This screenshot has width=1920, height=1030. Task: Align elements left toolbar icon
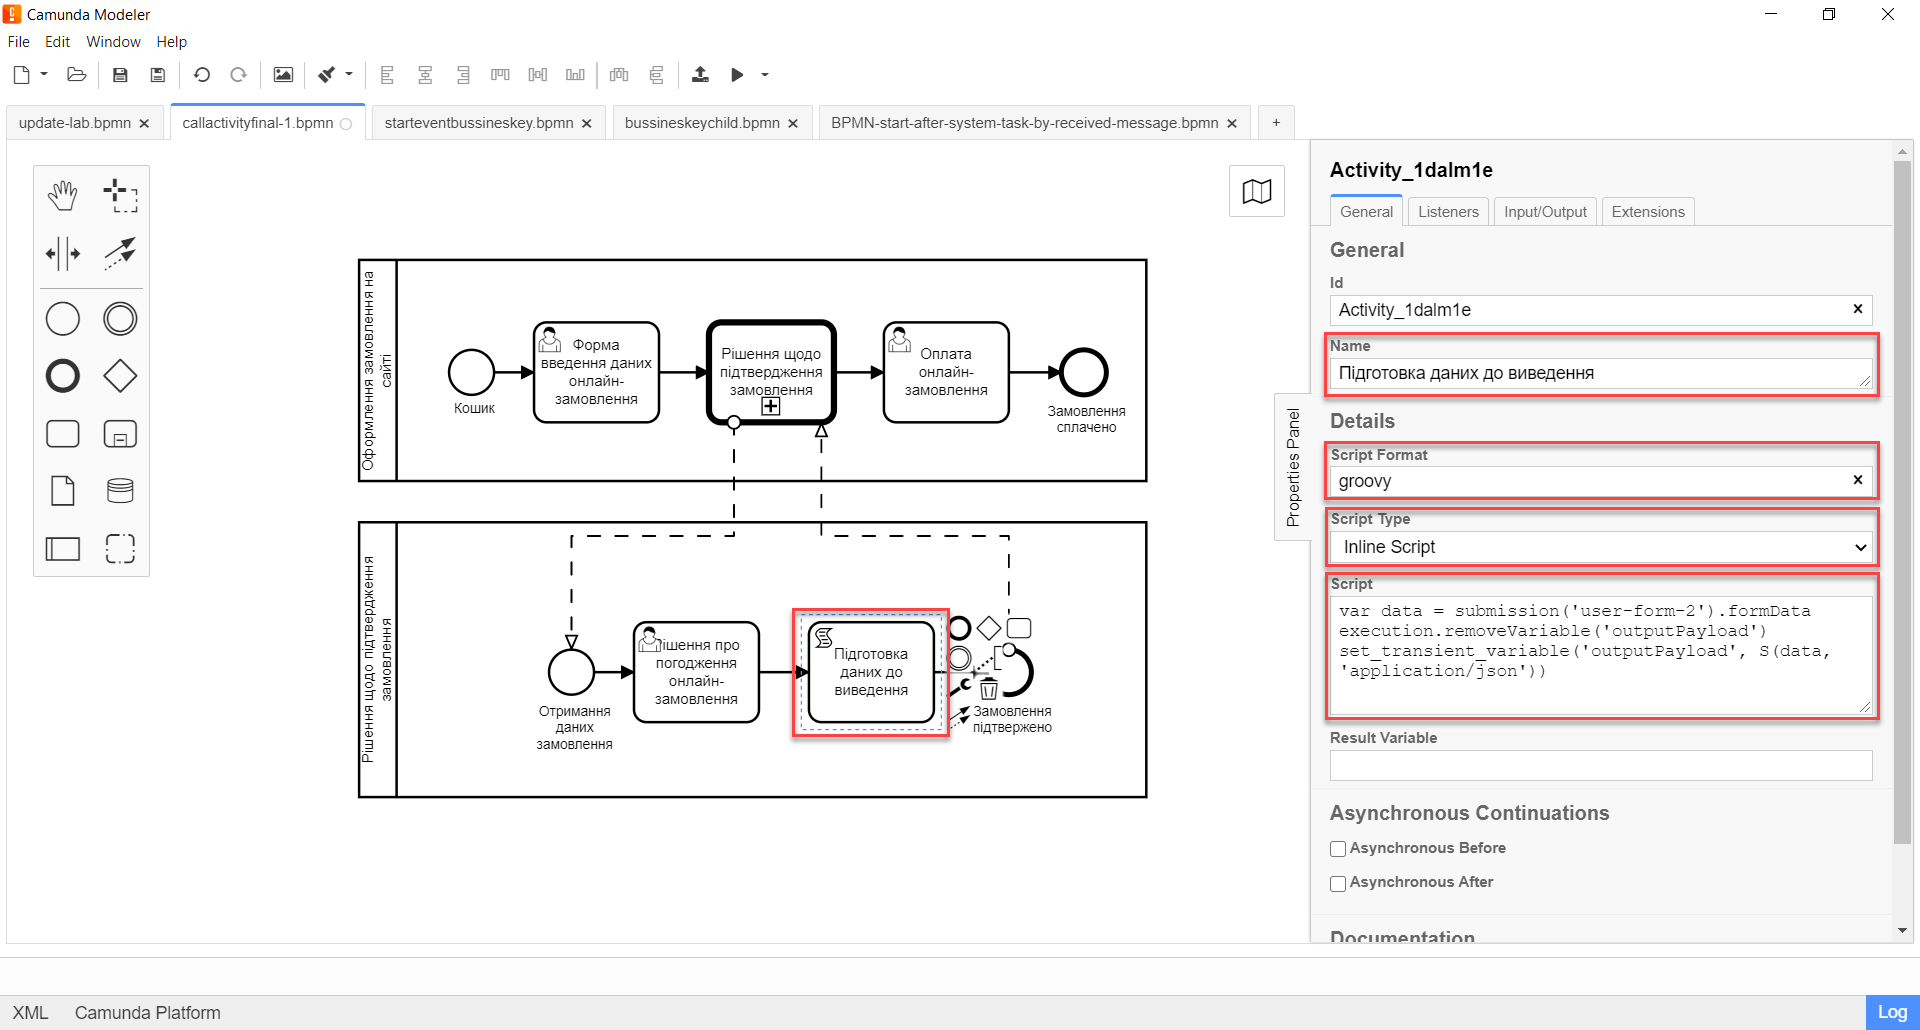tap(388, 75)
